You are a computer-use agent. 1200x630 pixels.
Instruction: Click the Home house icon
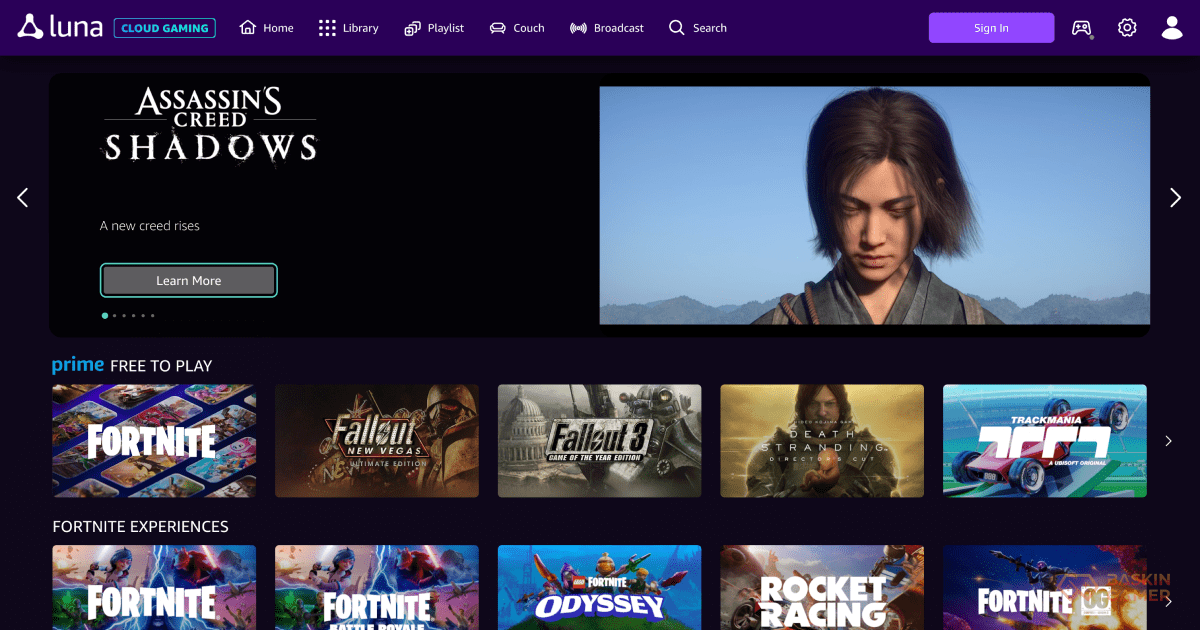(248, 27)
